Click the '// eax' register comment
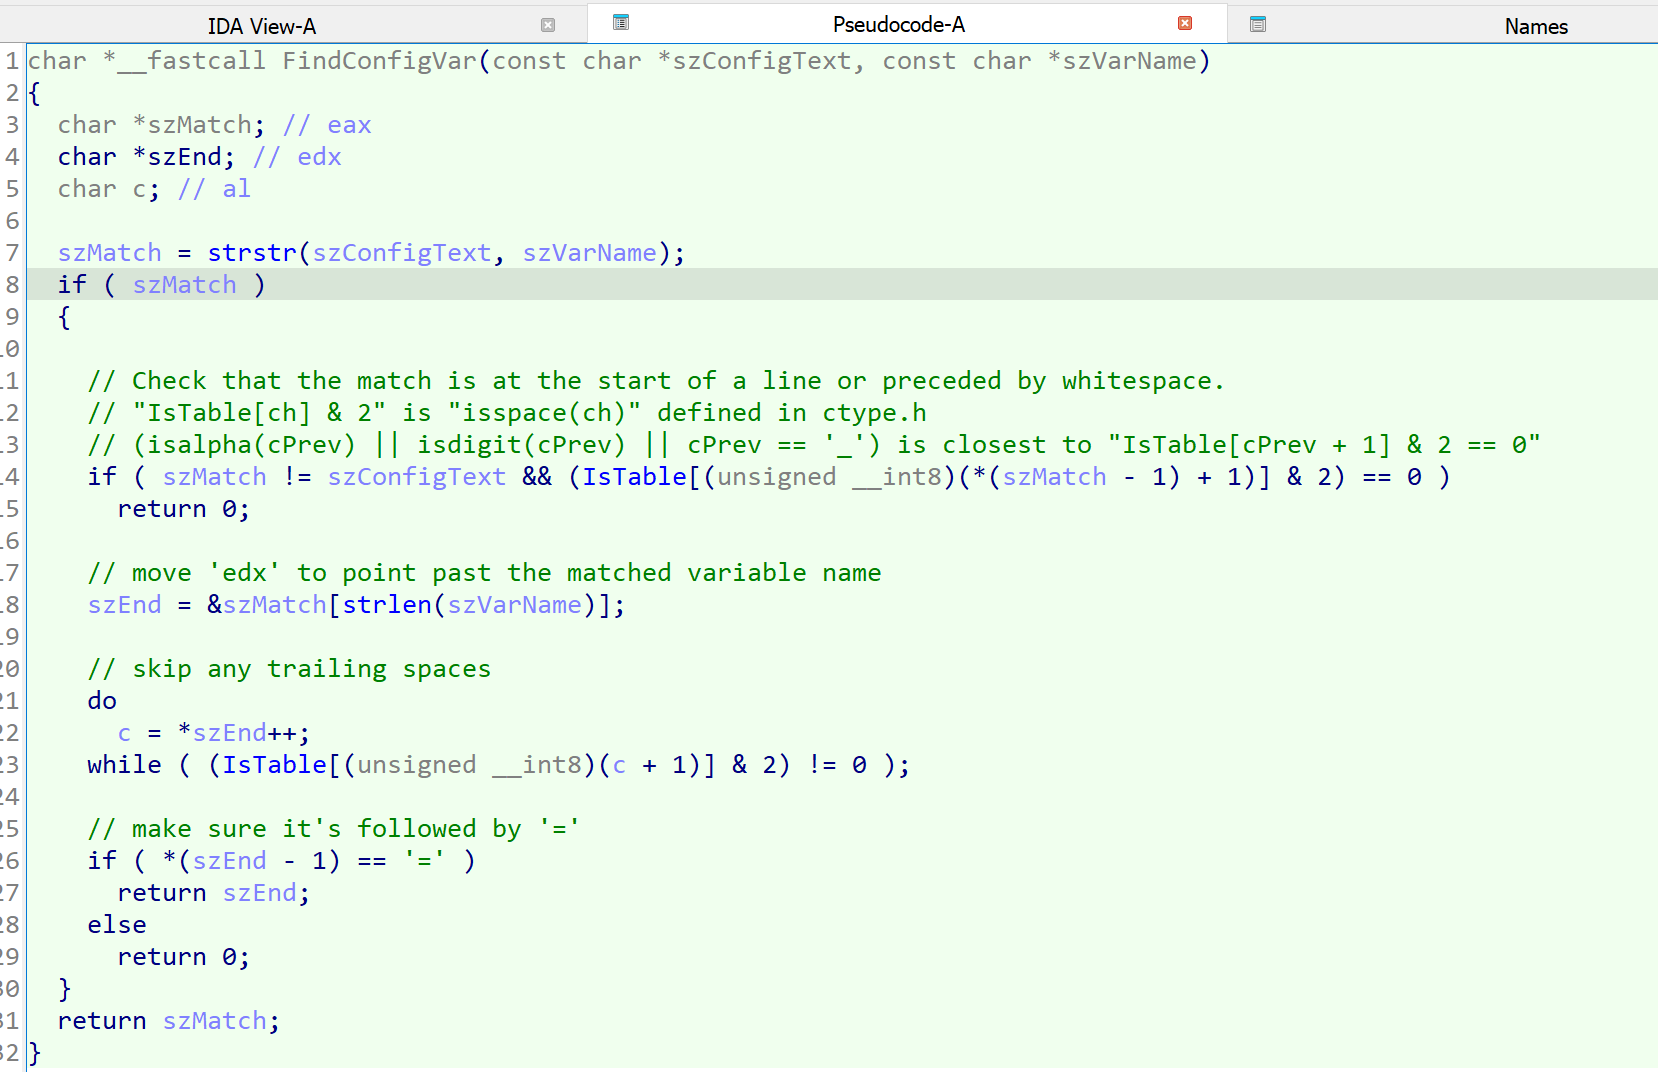1658x1072 pixels. [327, 125]
